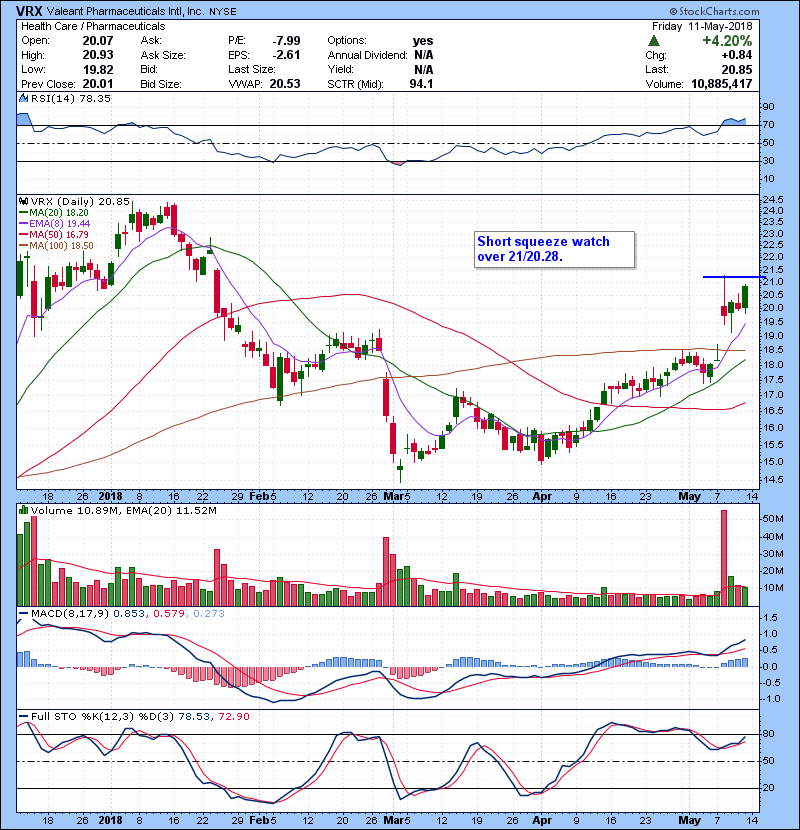Click the Annual Dividend label
Screen dimensions: 800x830
pyautogui.click(x=367, y=55)
